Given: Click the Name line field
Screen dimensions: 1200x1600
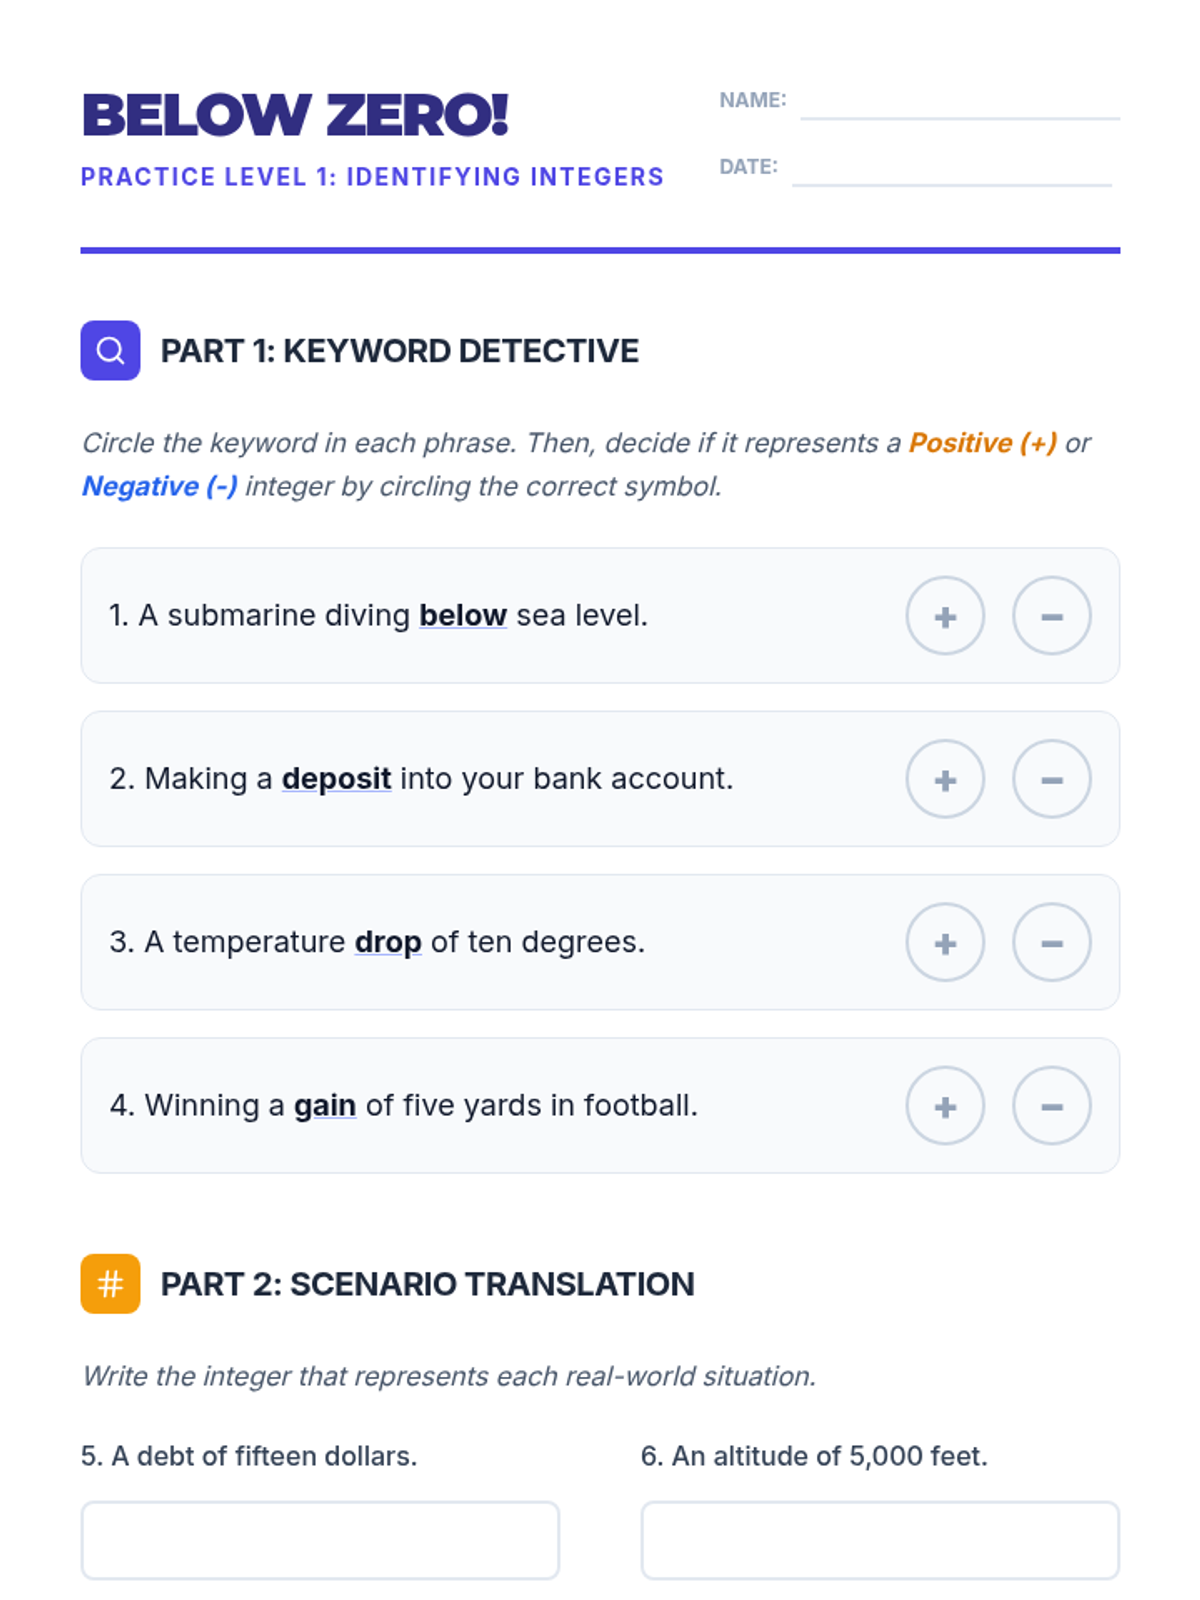Looking at the screenshot, I should click(959, 104).
